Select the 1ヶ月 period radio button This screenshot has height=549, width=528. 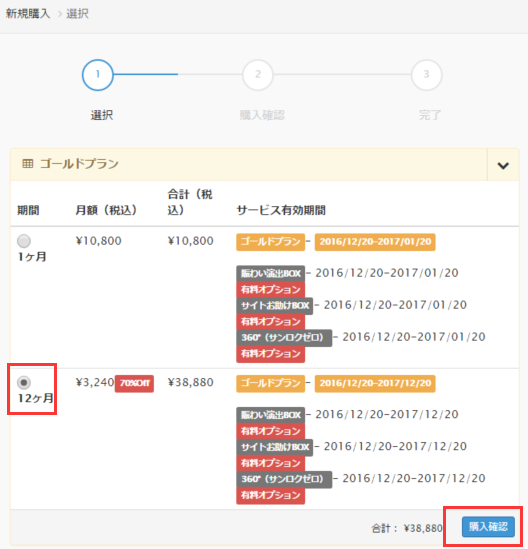click(24, 241)
